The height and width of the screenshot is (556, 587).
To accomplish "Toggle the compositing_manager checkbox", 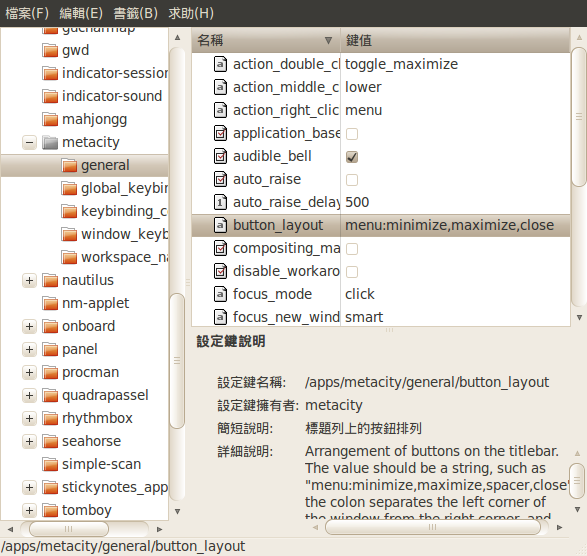I will pos(352,249).
